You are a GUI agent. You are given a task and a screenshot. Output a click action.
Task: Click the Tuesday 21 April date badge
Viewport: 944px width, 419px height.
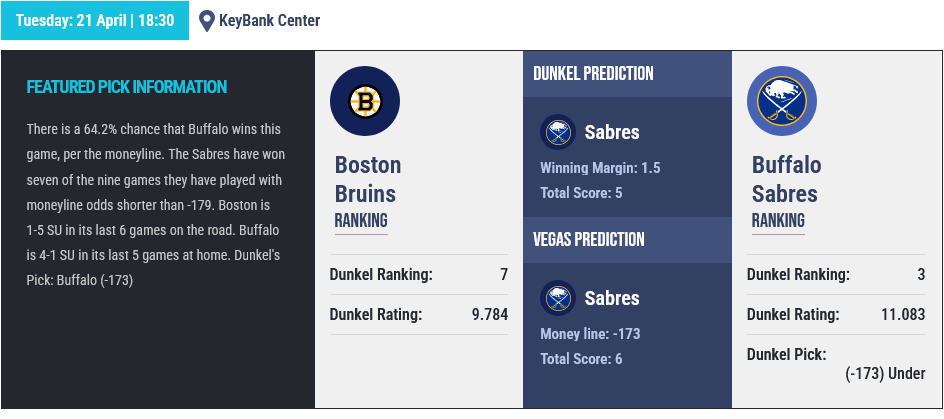[95, 20]
